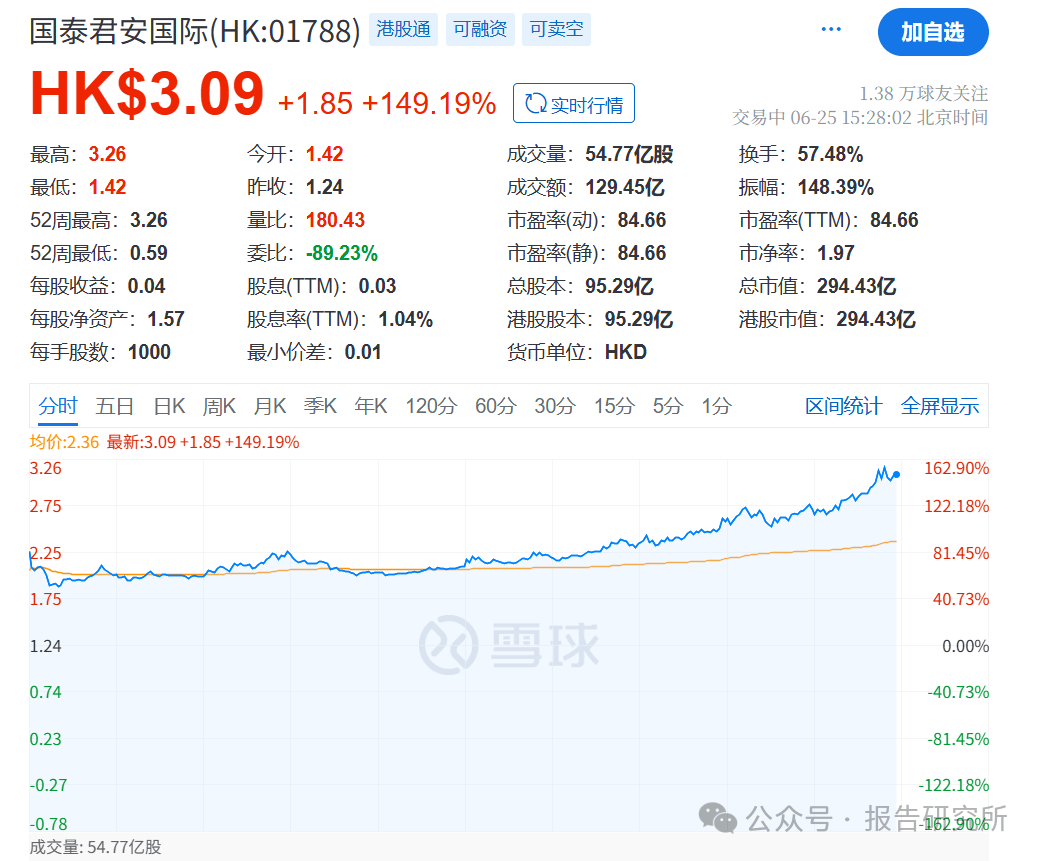Image resolution: width=1041 pixels, height=861 pixels.
Task: Switch to the 120分 chart tab
Action: [431, 406]
